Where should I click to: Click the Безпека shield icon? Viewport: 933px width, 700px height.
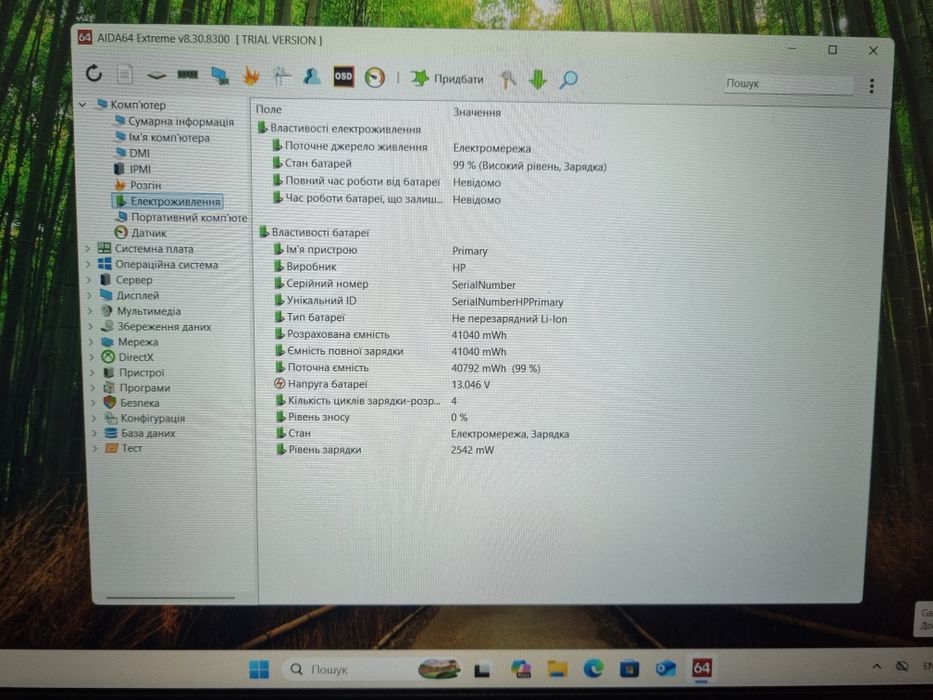pyautogui.click(x=109, y=402)
